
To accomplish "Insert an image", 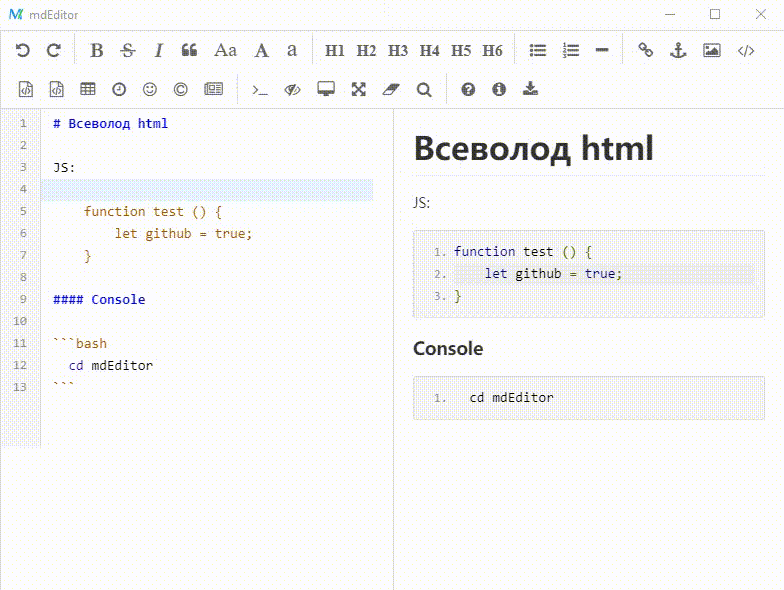I will click(712, 50).
